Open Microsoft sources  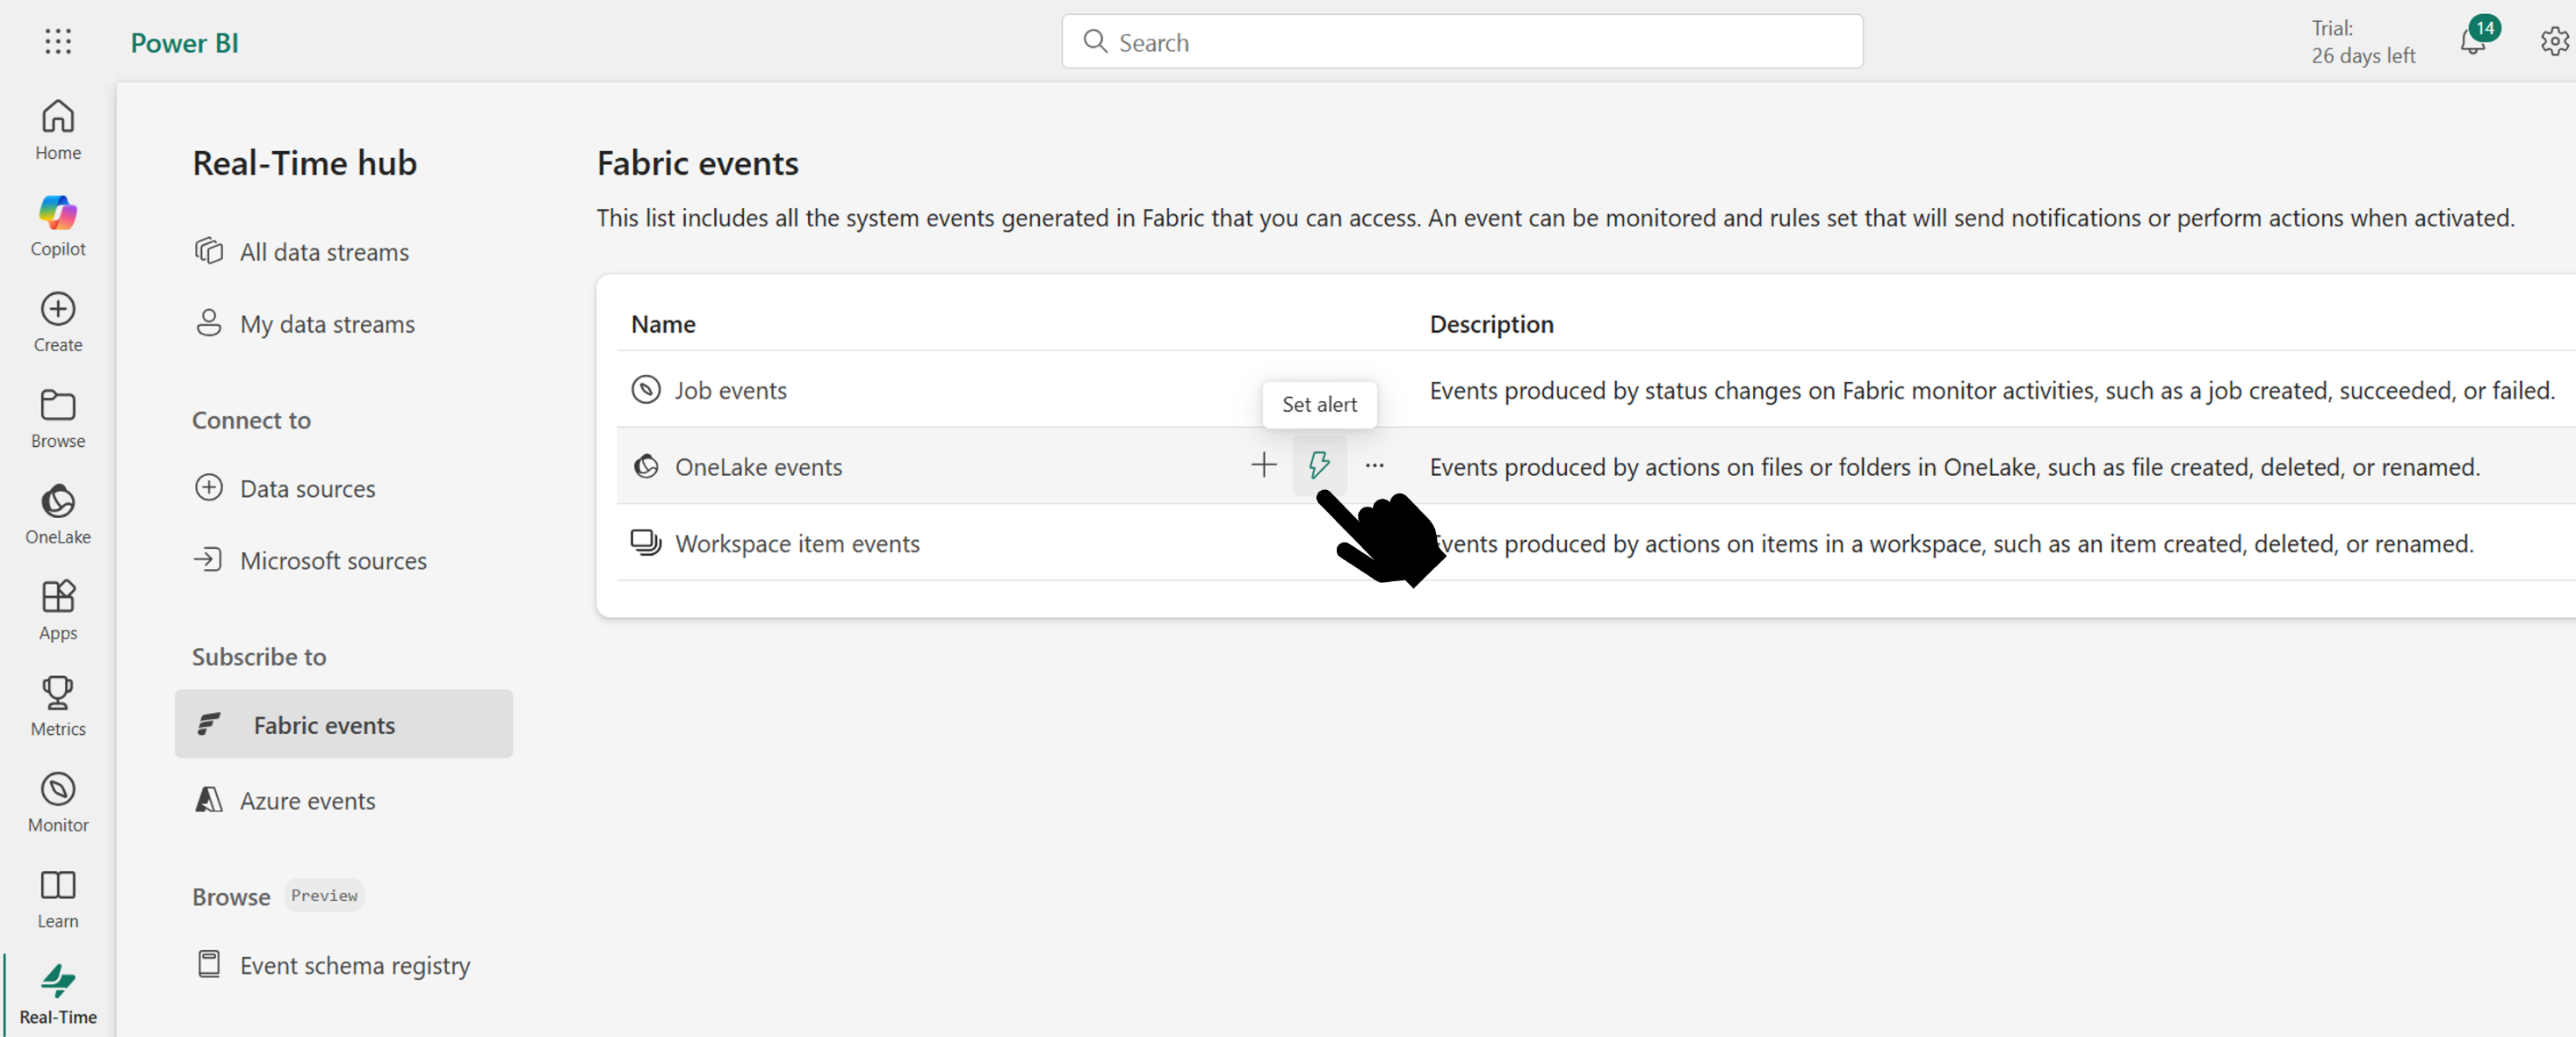click(x=311, y=560)
